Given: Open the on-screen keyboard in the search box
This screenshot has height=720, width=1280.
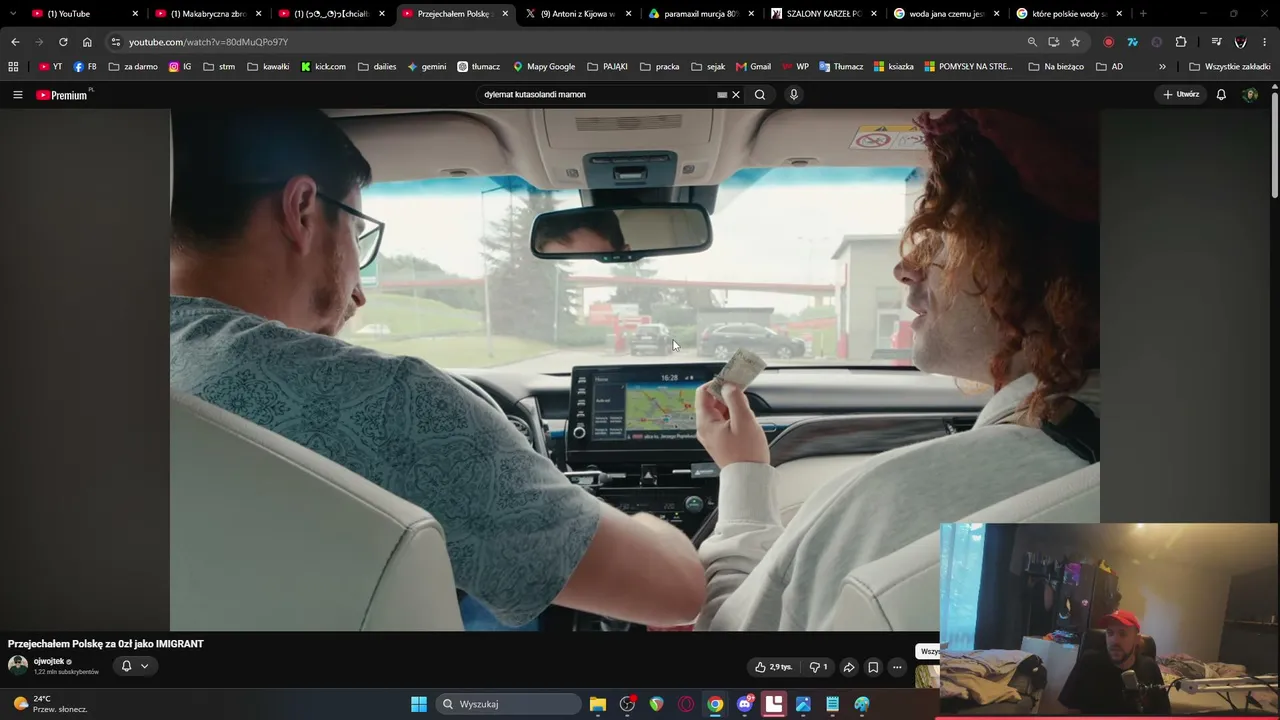Looking at the screenshot, I should [722, 95].
